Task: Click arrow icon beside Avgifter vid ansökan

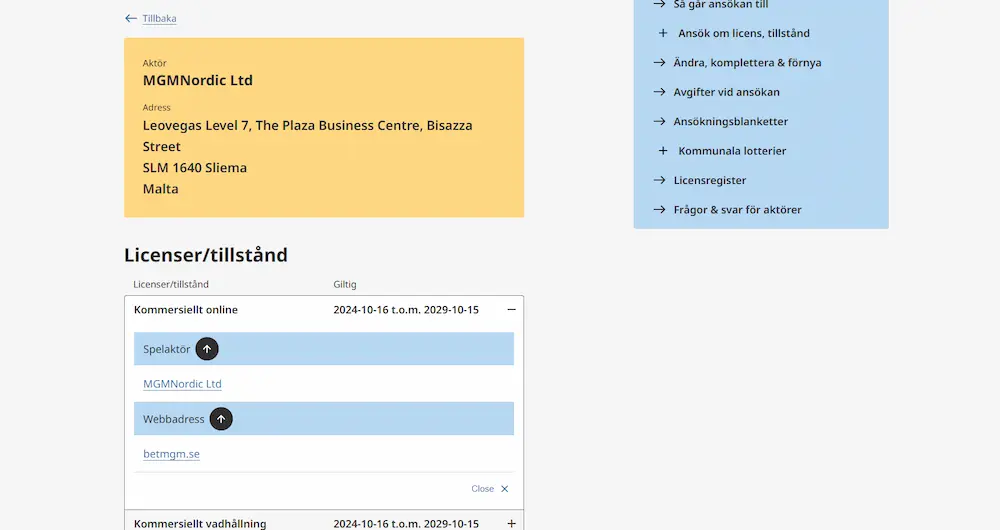Action: pos(659,92)
